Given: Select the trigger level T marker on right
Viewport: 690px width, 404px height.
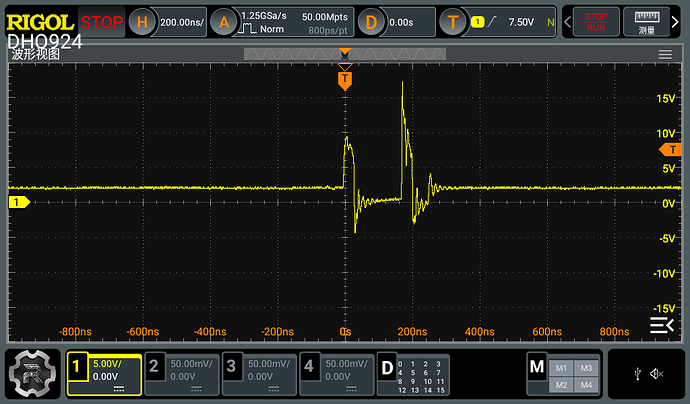Looking at the screenshot, I should 671,150.
